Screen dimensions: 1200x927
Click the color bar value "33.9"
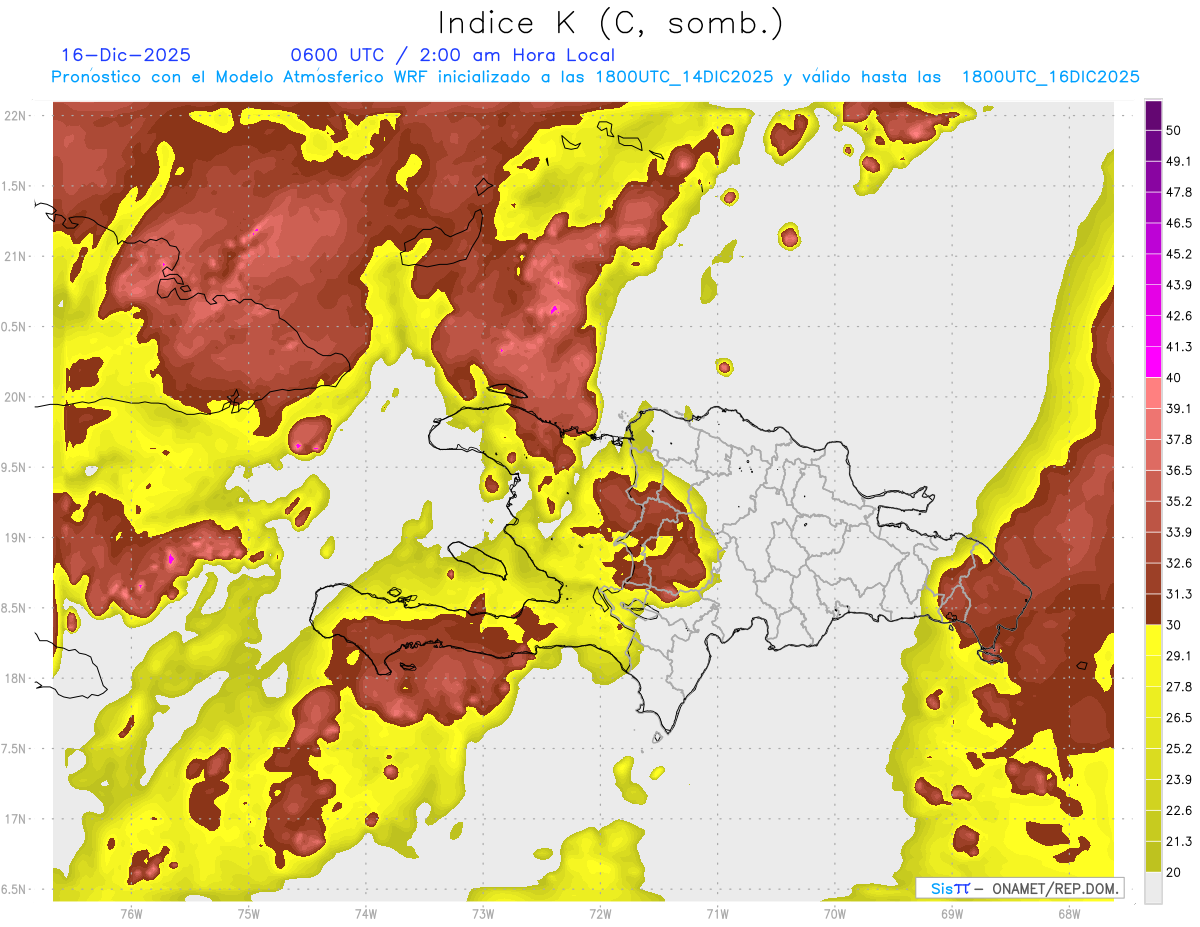pyautogui.click(x=1180, y=532)
